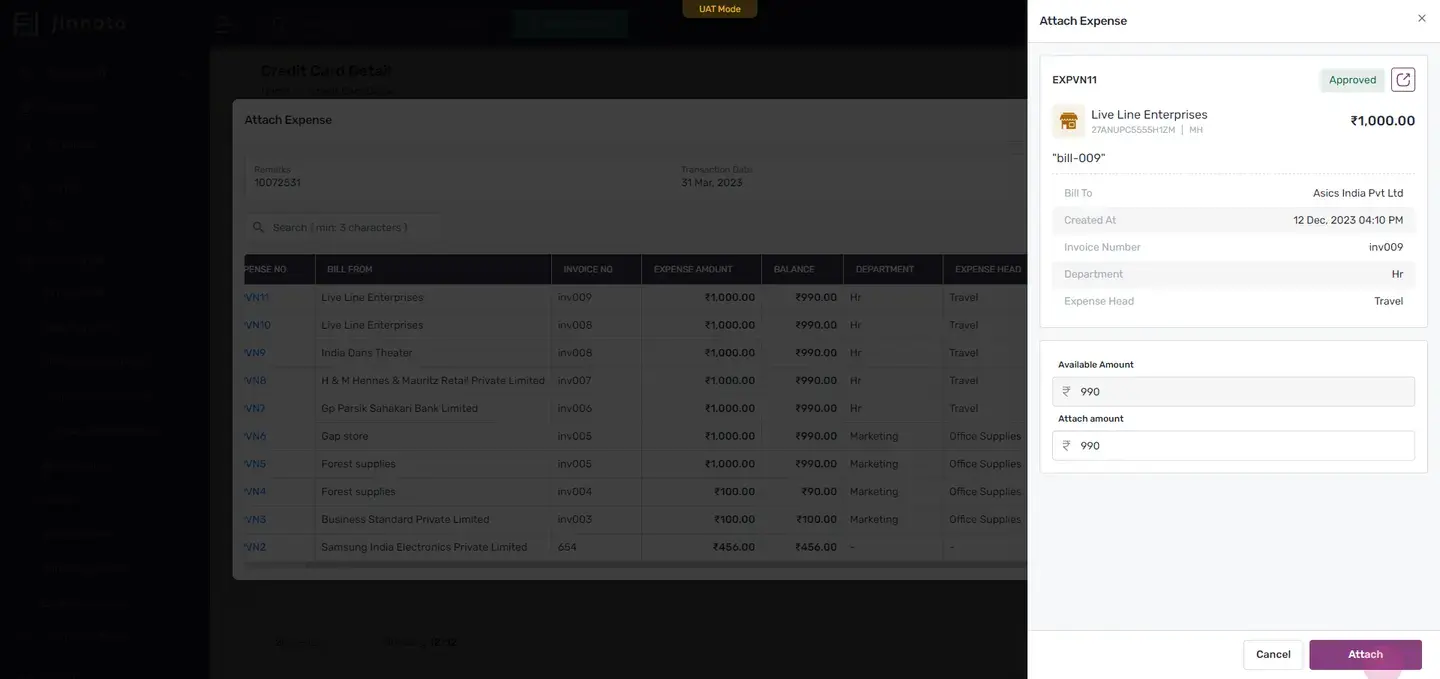Click the finnoto logo
The image size is (1440, 679).
coord(70,23)
